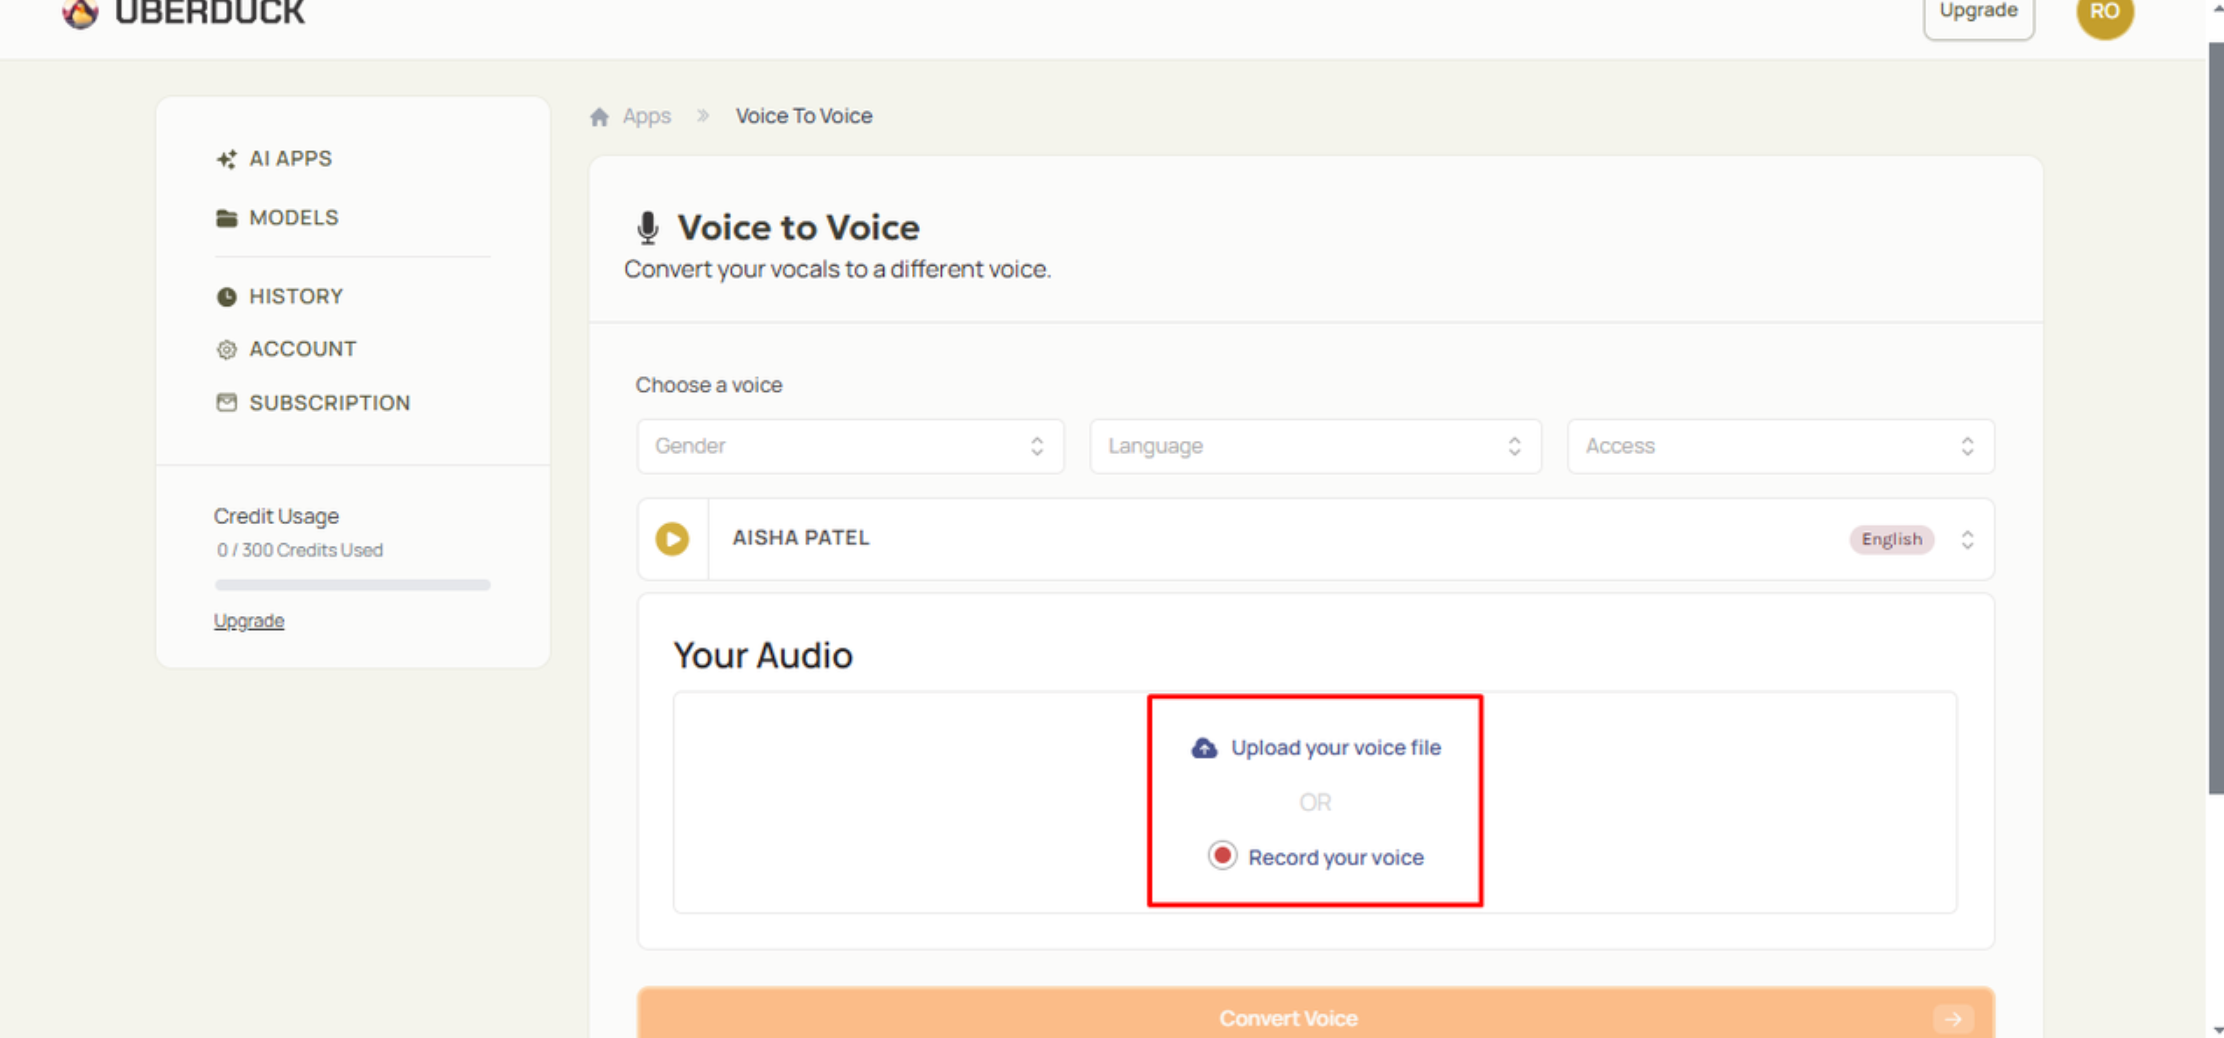Open History via the clock icon
This screenshot has width=2224, height=1038.
pyautogui.click(x=227, y=295)
